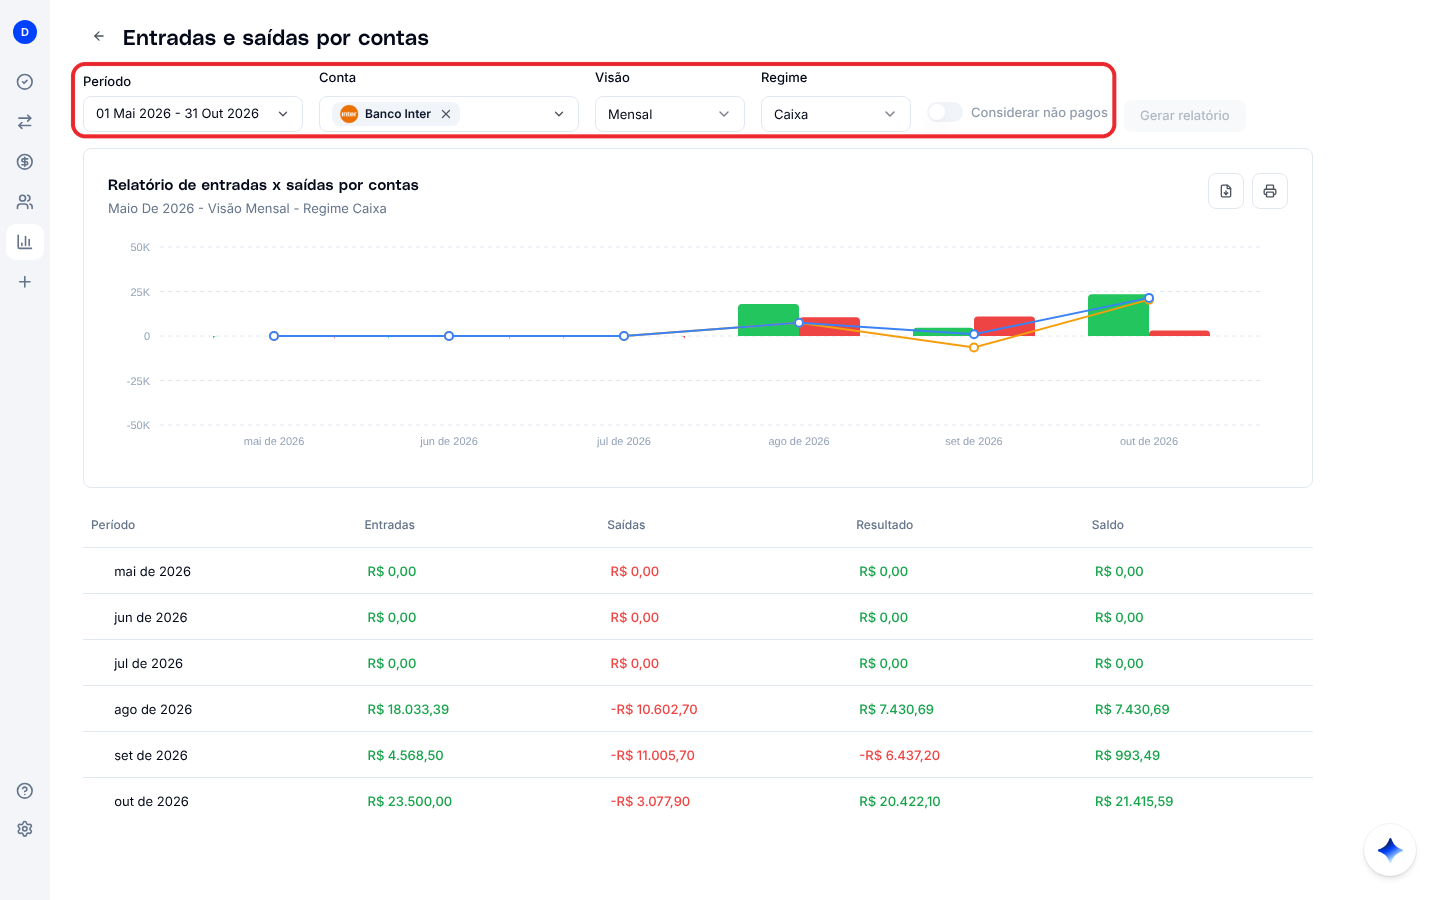1440x900 pixels.
Task: Open the help question-mark icon
Action: pos(25,791)
